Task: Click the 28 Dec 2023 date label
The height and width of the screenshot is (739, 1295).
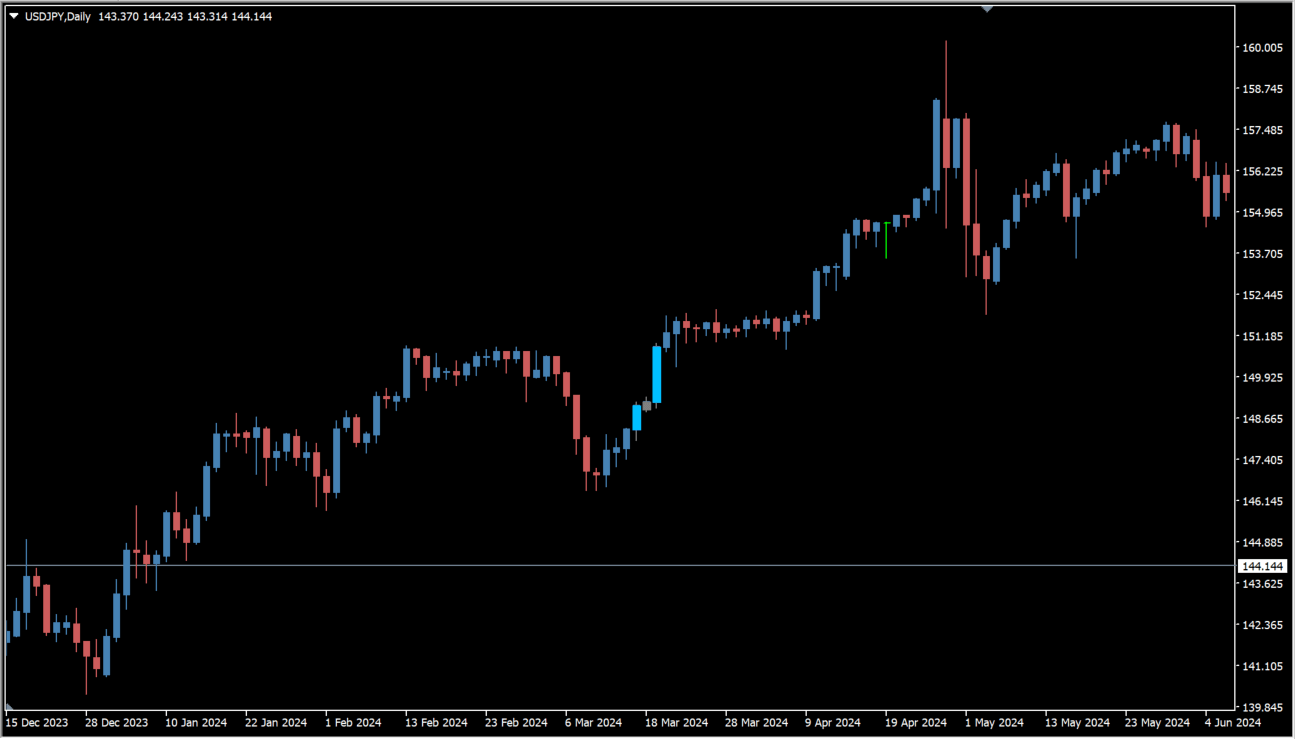Action: click(x=116, y=723)
